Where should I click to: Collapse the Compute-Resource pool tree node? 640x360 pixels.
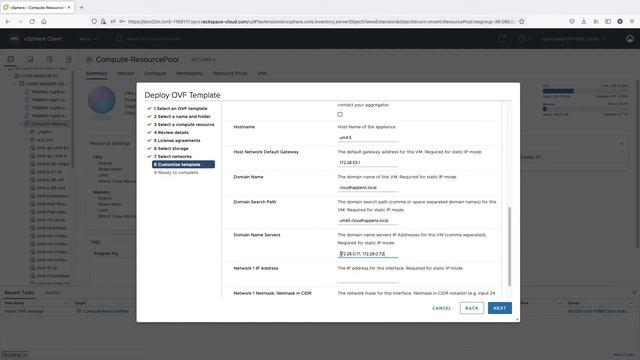click(x=20, y=124)
